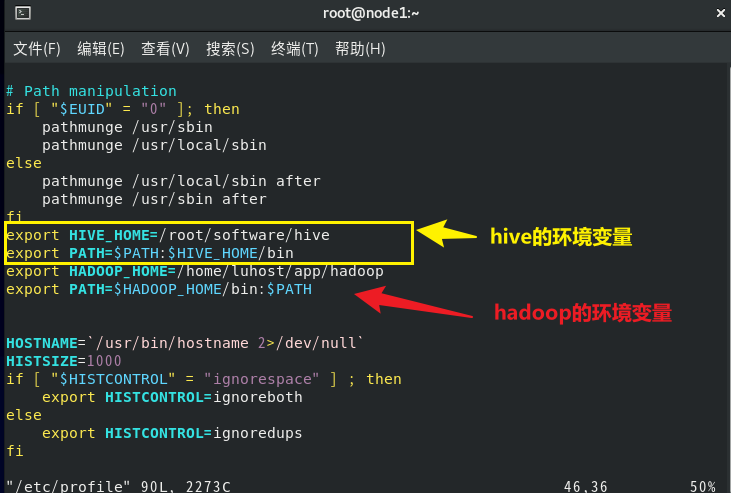Click the '$EUID' if condition line
This screenshot has height=493, width=731.
pos(123,109)
